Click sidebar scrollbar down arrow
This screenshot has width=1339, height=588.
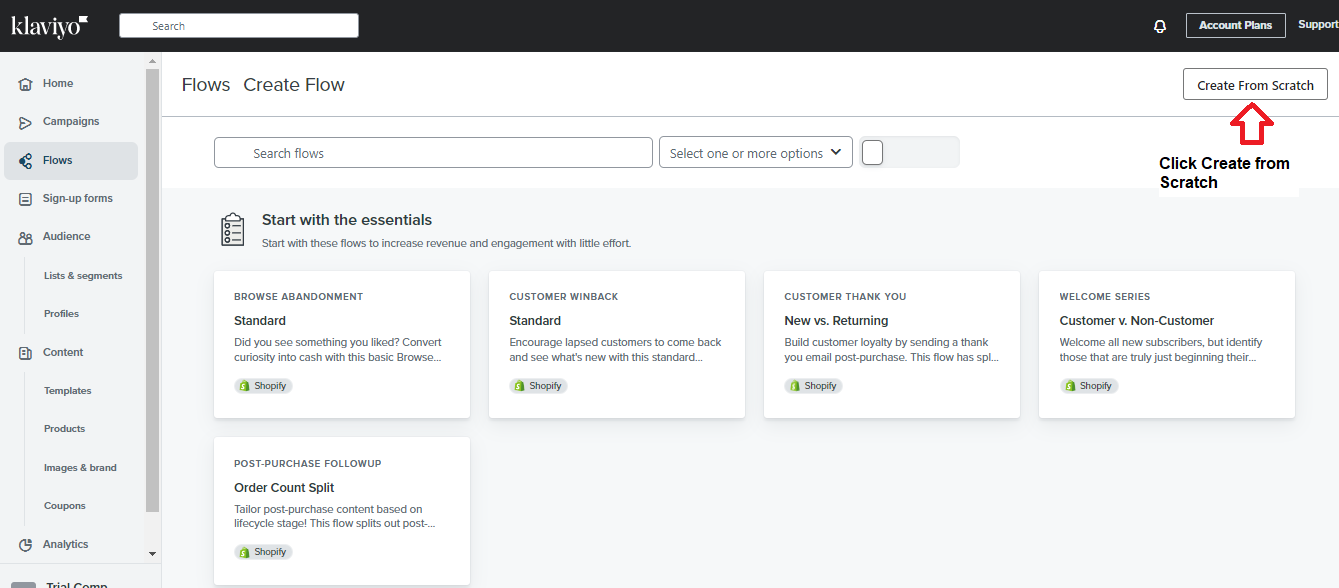pyautogui.click(x=152, y=553)
